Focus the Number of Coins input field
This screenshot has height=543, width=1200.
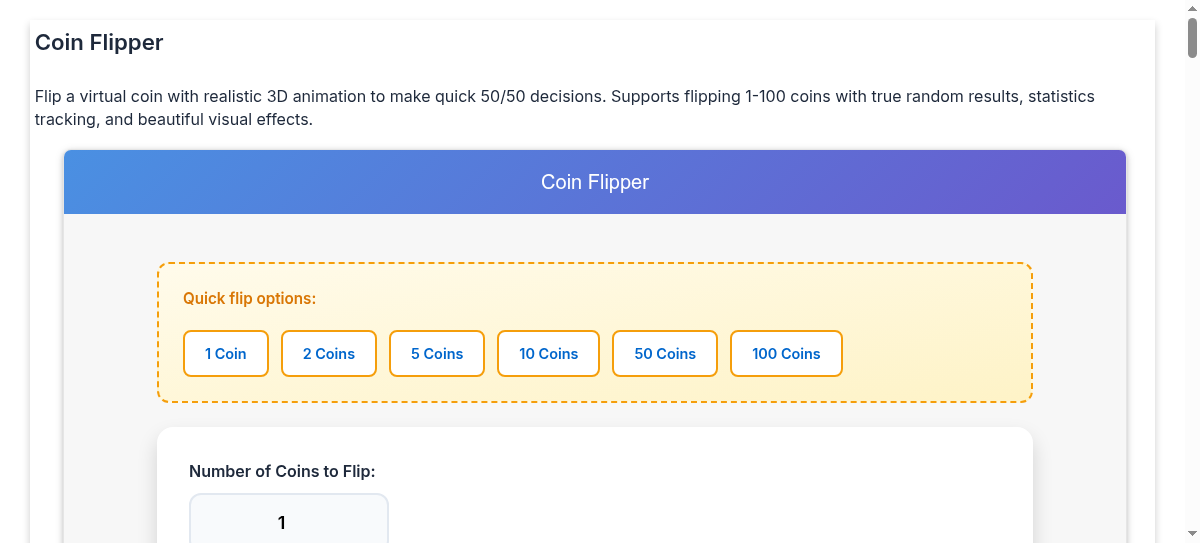pyautogui.click(x=289, y=522)
